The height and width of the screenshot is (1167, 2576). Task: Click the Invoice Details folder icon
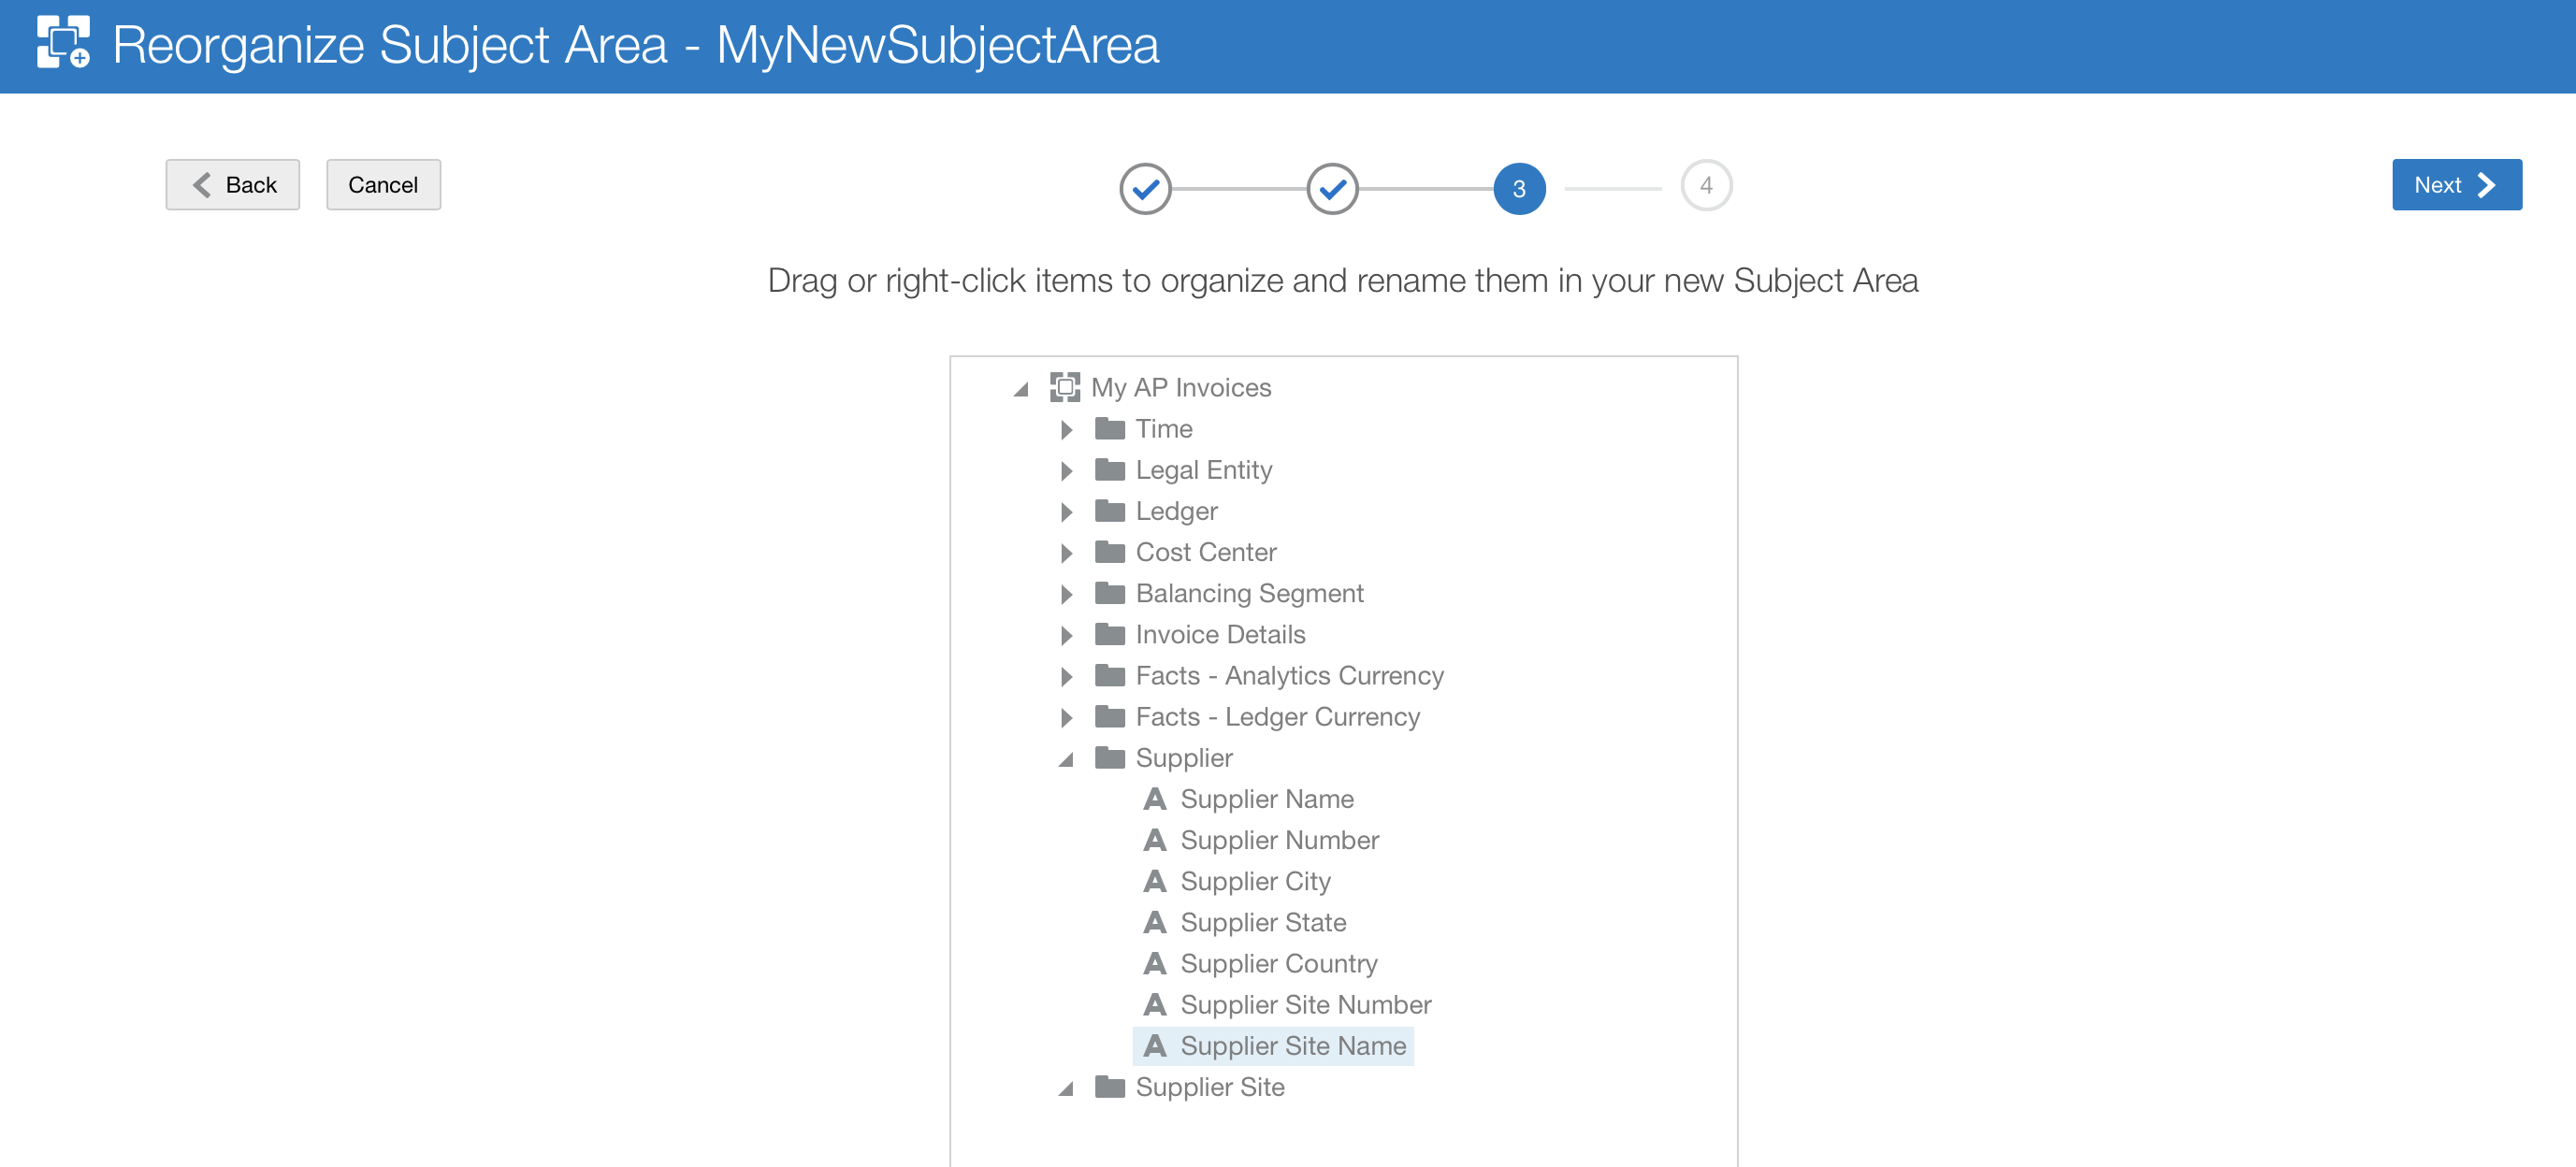(x=1109, y=634)
